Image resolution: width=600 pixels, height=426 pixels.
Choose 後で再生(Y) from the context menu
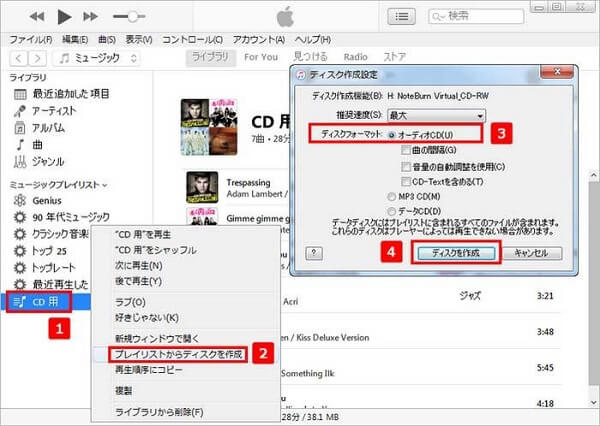[x=139, y=281]
